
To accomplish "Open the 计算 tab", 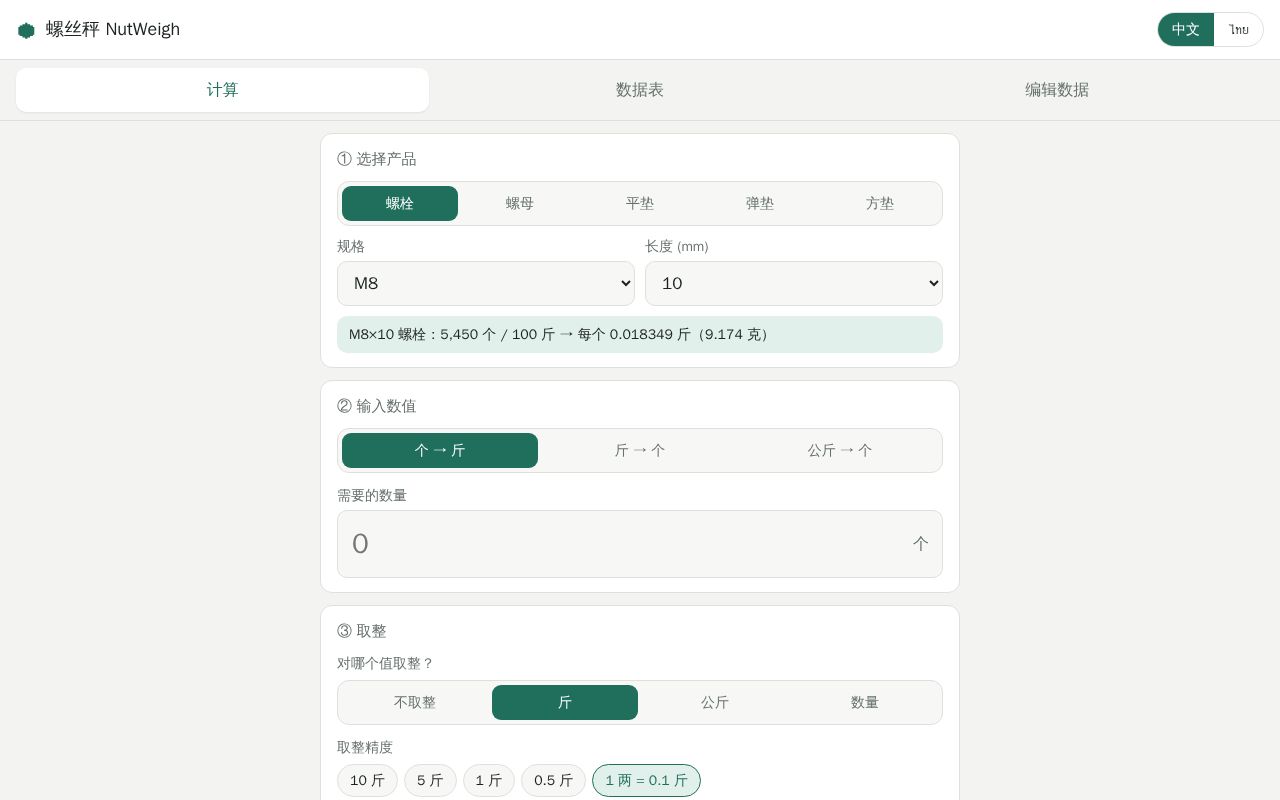I will click(222, 90).
